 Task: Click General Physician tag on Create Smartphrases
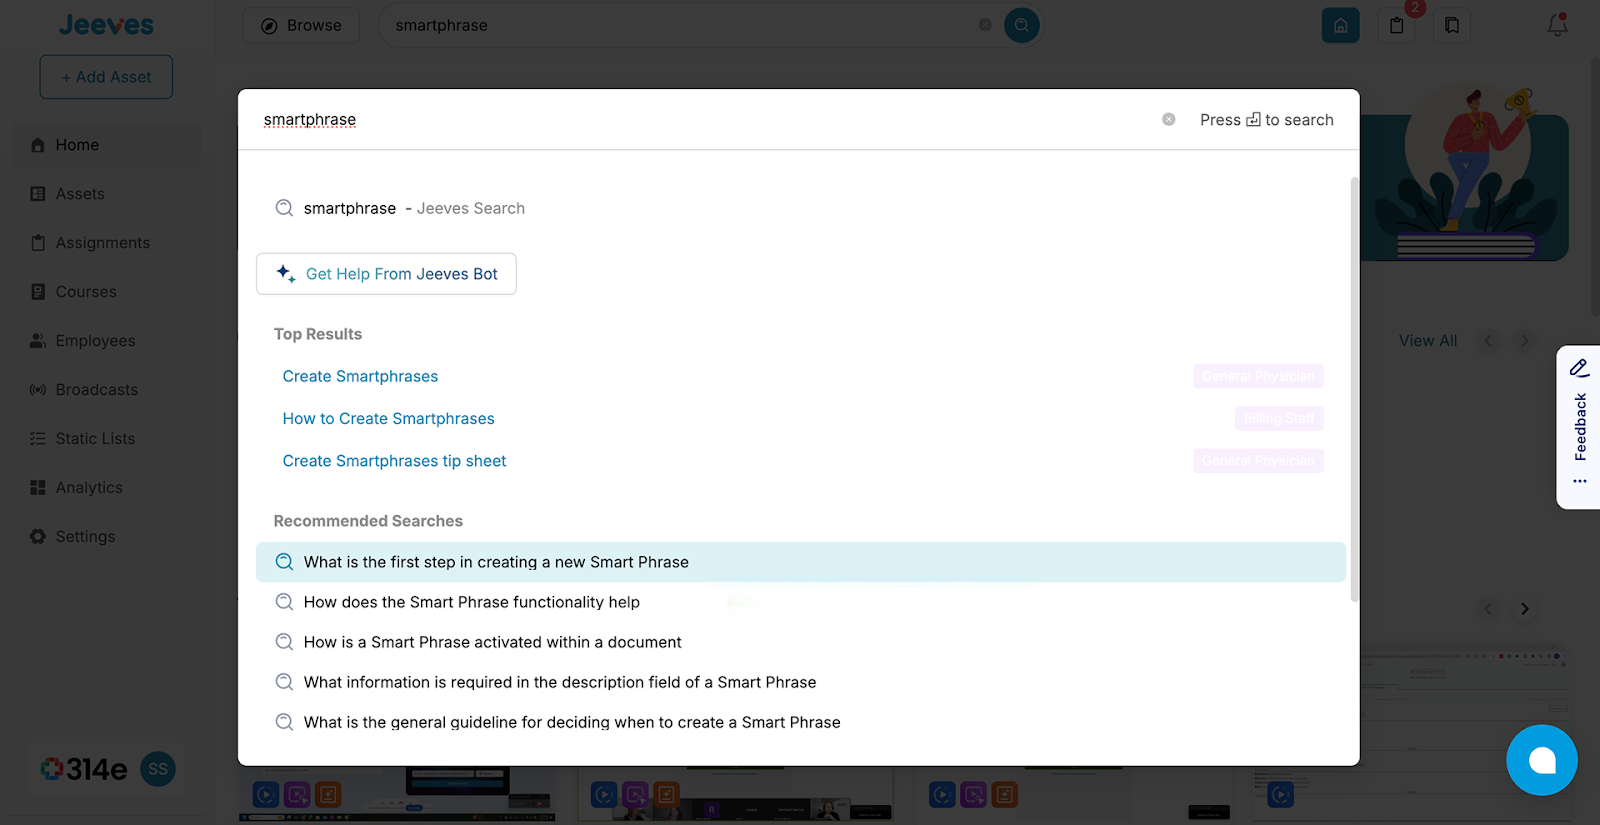[x=1258, y=376]
